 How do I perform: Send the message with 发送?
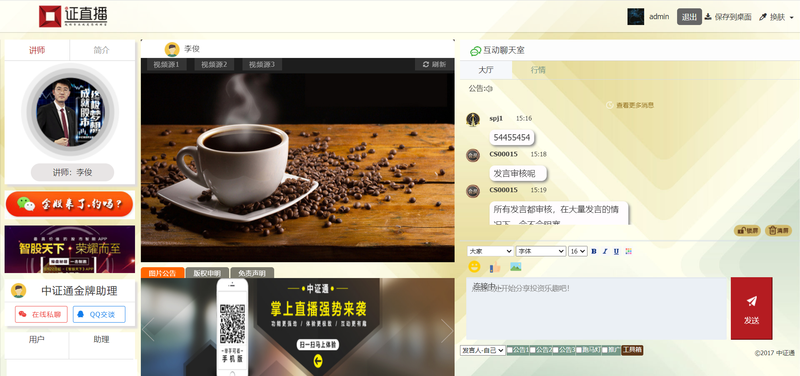click(x=751, y=308)
